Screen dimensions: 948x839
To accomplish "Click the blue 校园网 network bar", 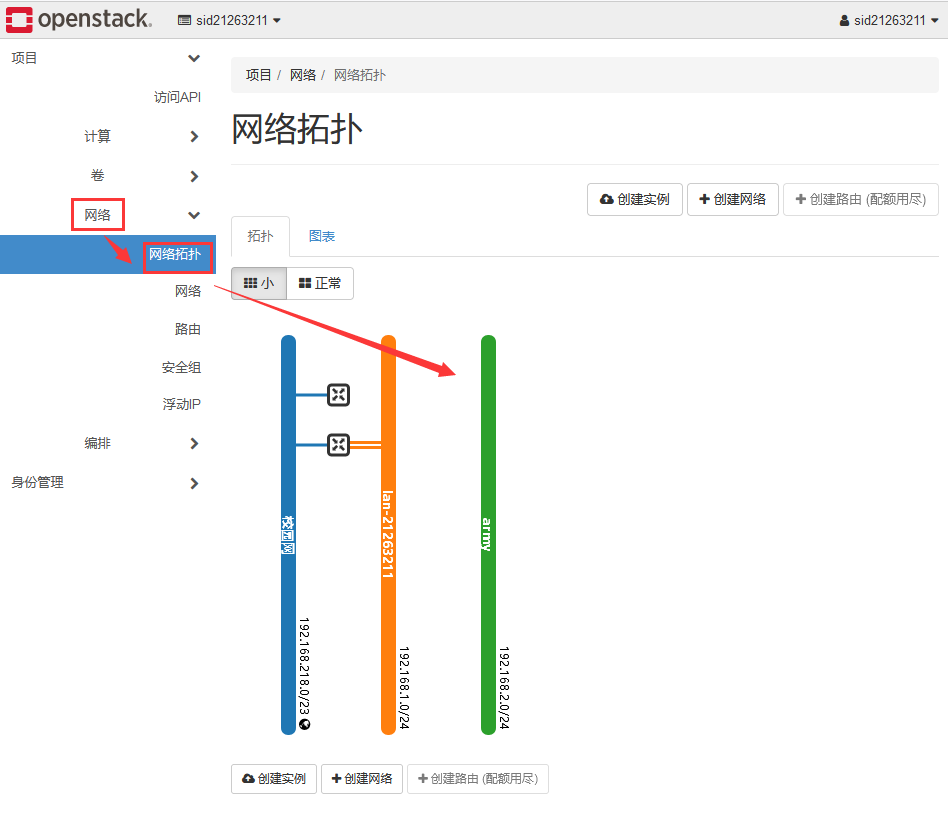I will point(288,535).
